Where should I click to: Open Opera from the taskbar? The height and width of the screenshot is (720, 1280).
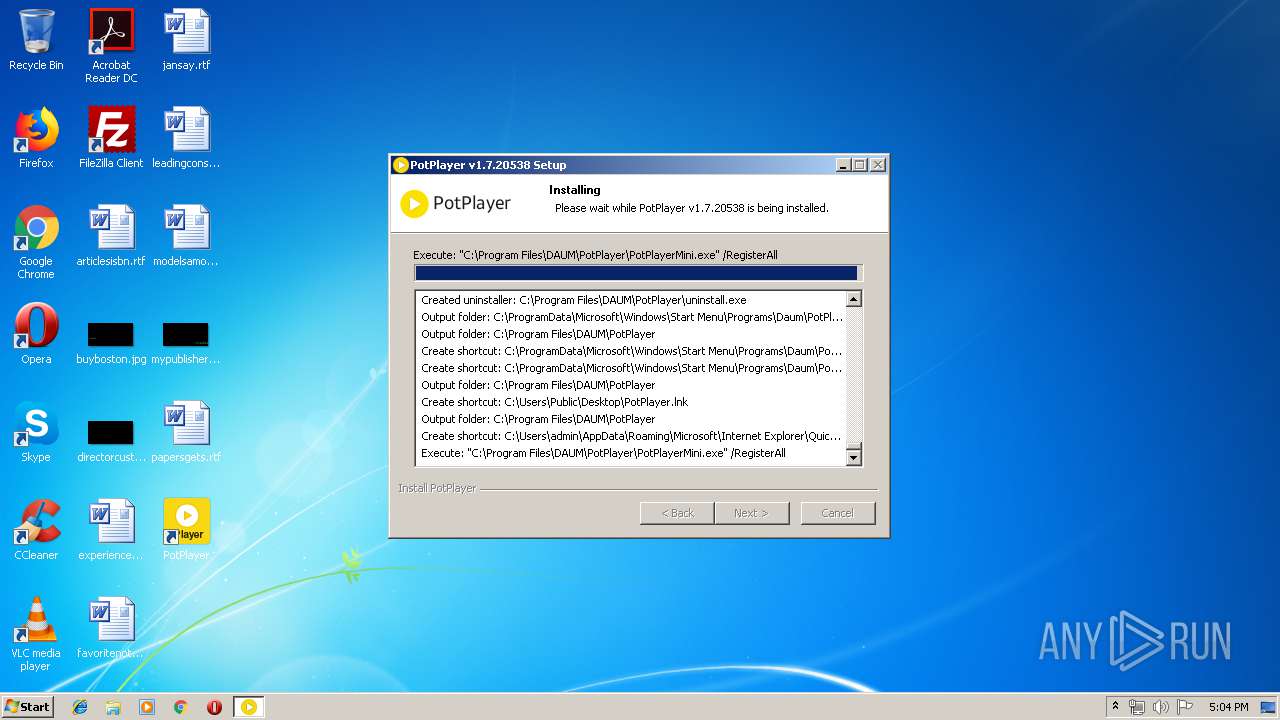214,707
